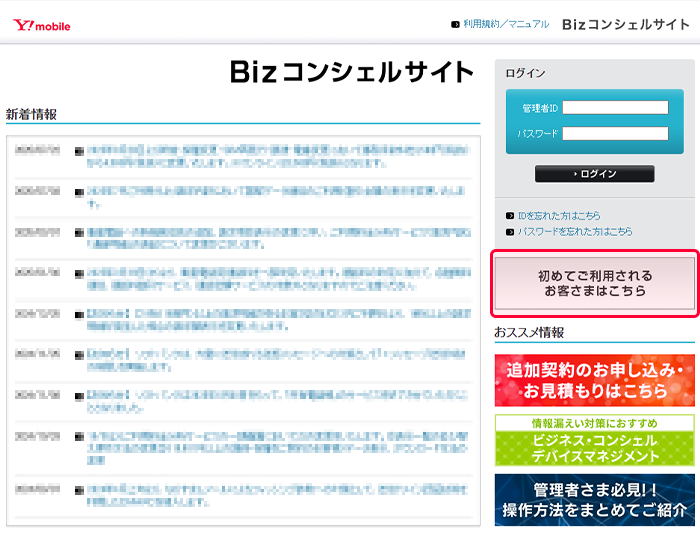Click the Y!mobile logo

click(x=42, y=25)
